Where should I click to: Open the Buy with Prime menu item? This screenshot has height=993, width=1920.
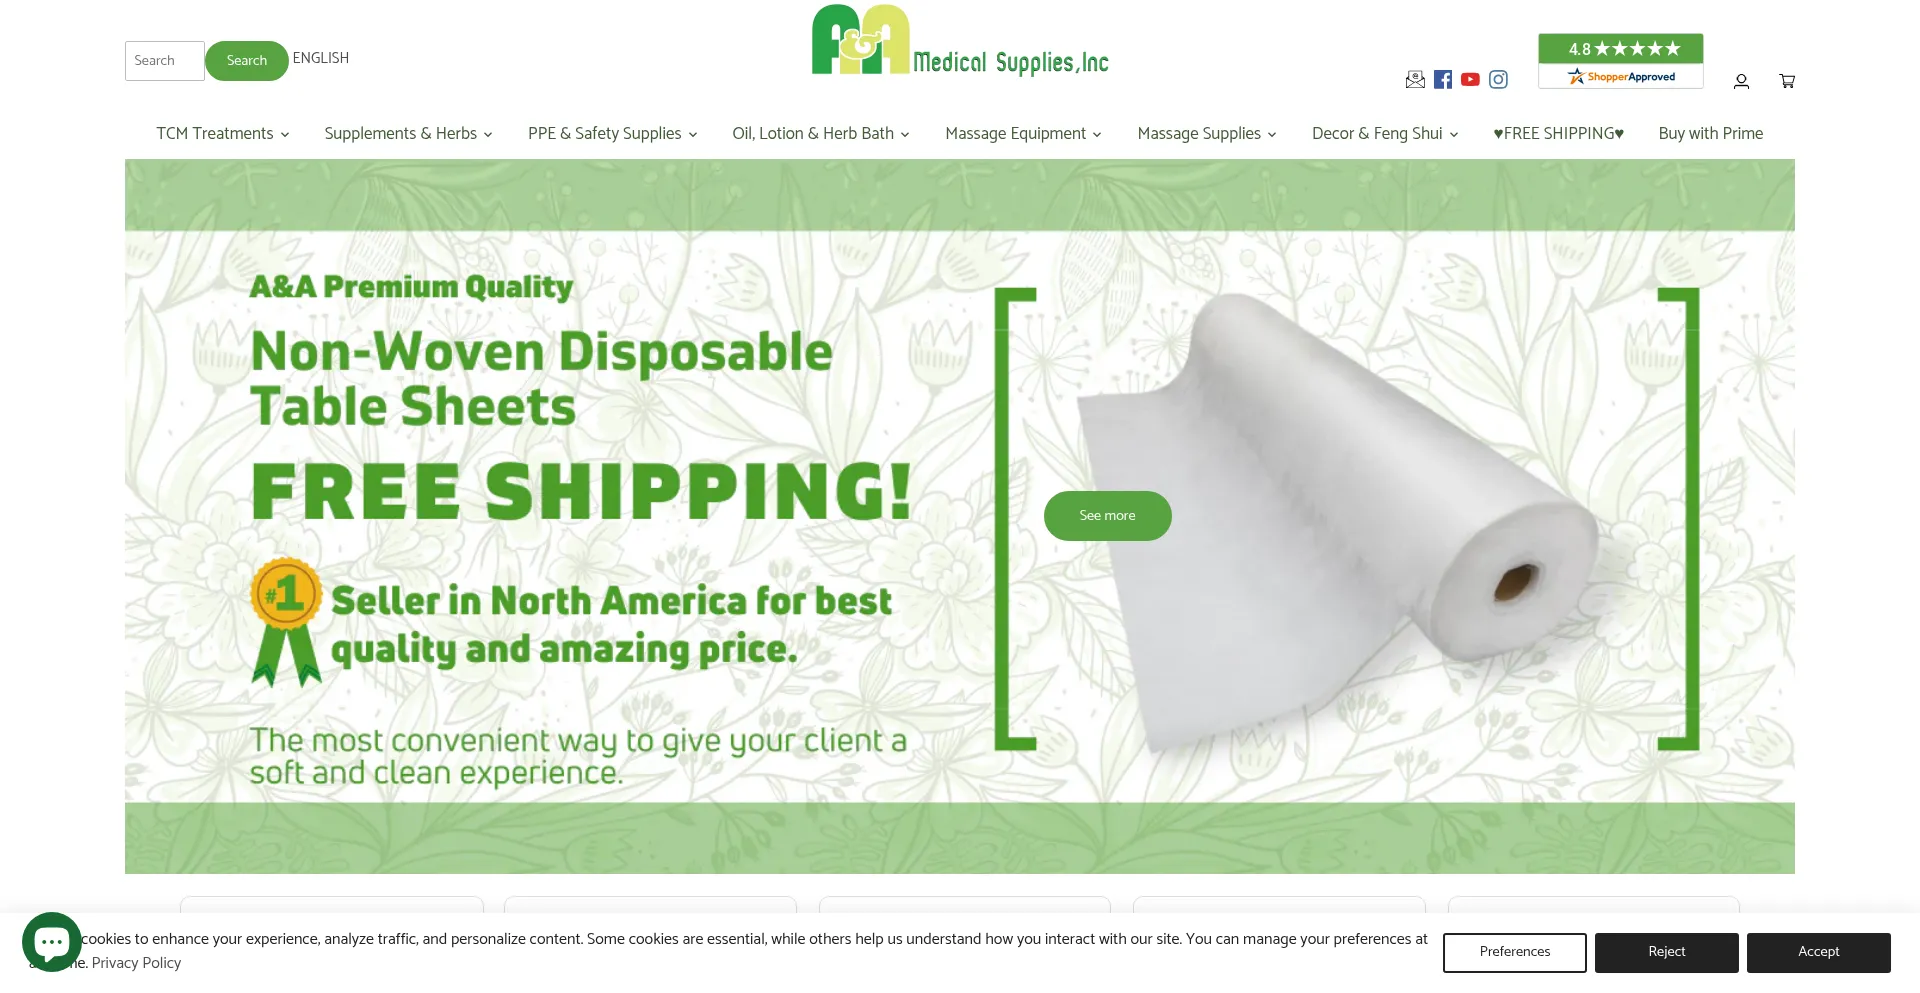click(1710, 134)
